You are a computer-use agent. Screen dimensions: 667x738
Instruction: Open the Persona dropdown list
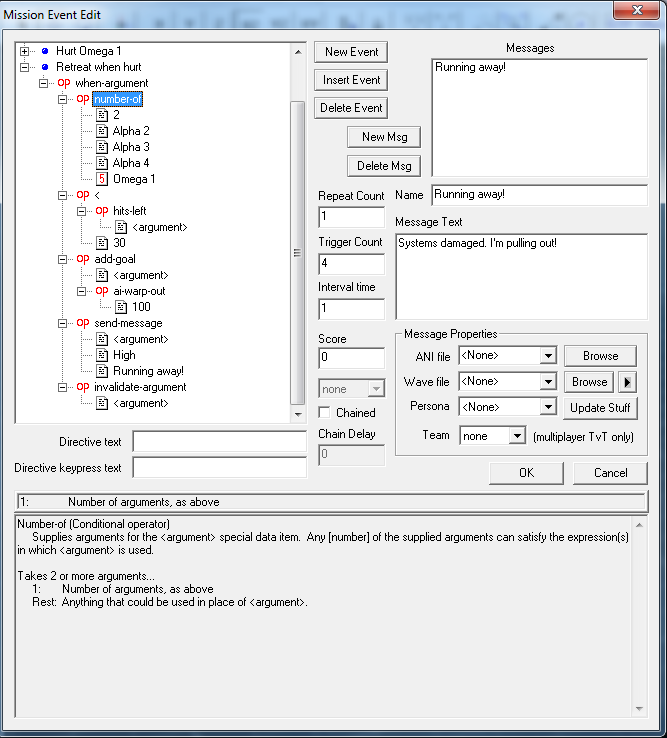[x=546, y=407]
